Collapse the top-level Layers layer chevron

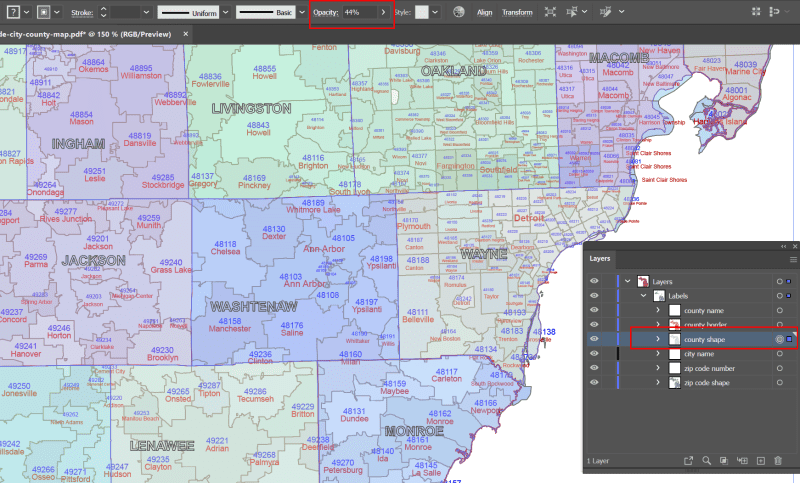pos(628,281)
